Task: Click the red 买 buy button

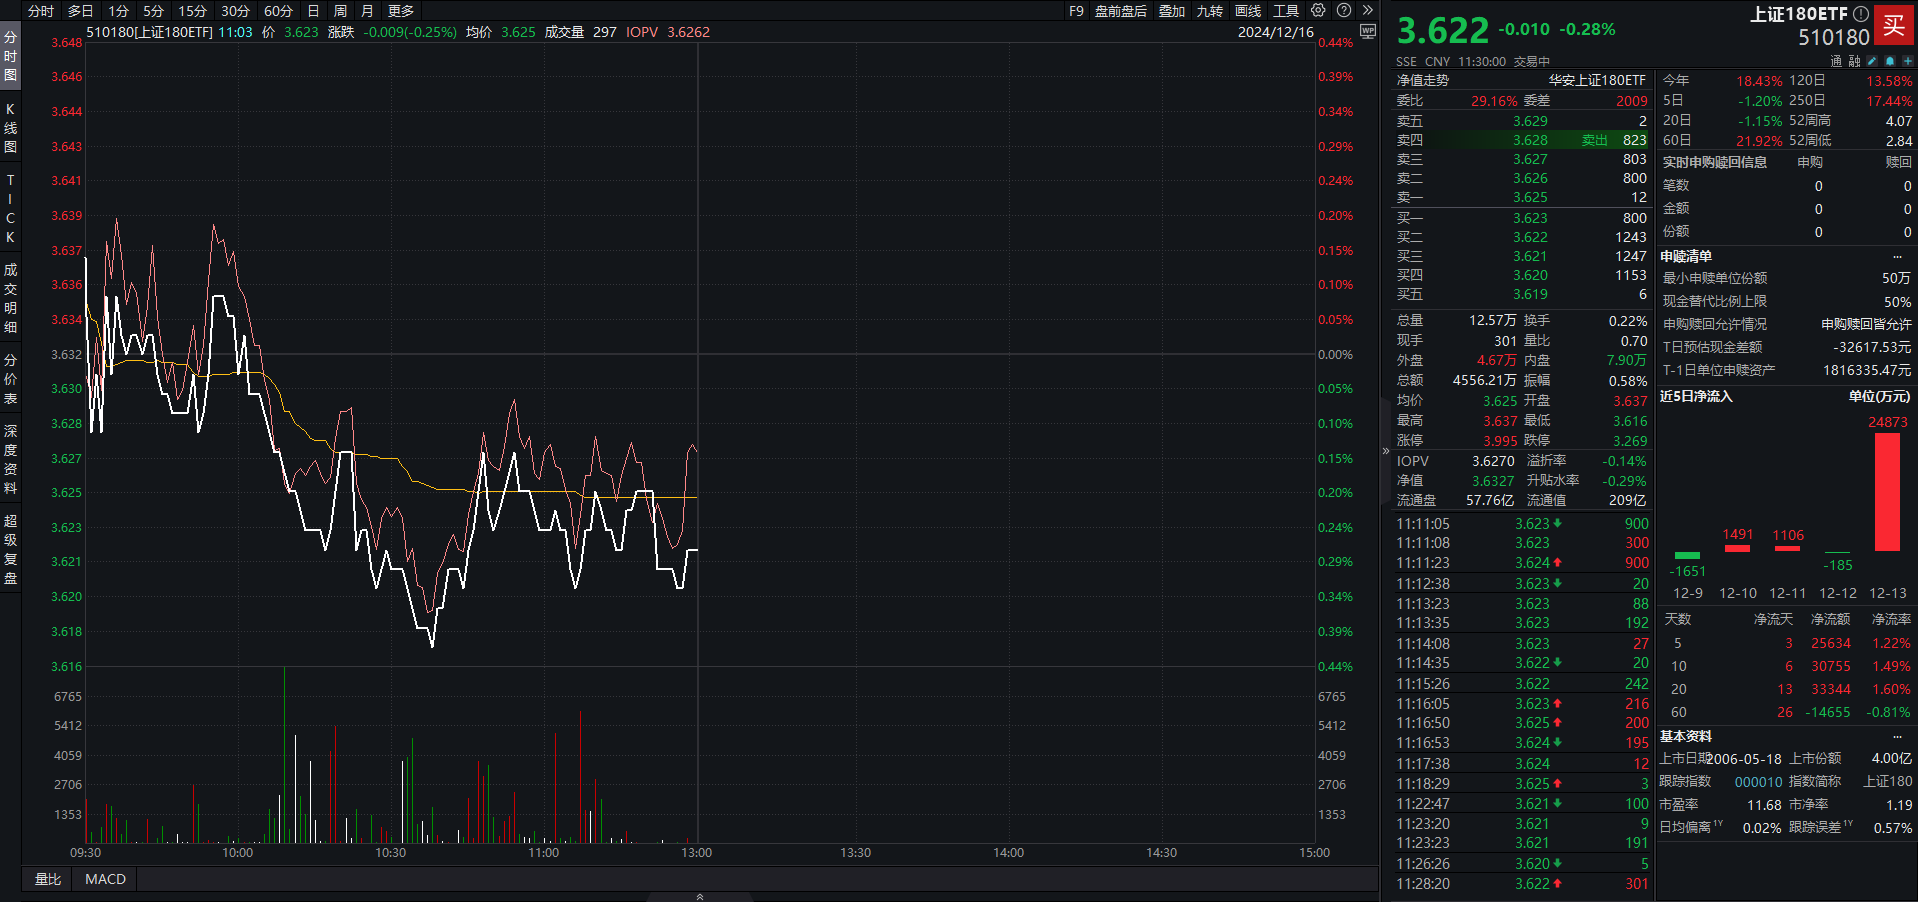Action: (x=1894, y=26)
